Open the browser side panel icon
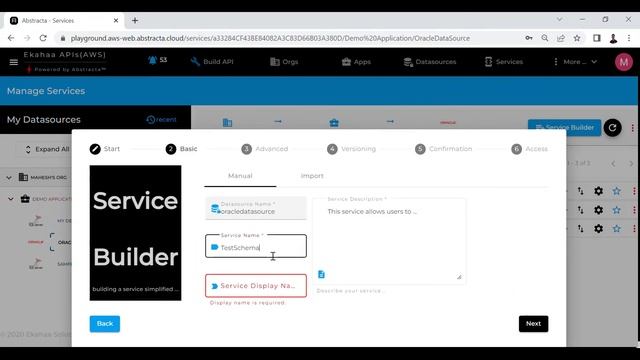This screenshot has height=360, width=640. pos(596,38)
